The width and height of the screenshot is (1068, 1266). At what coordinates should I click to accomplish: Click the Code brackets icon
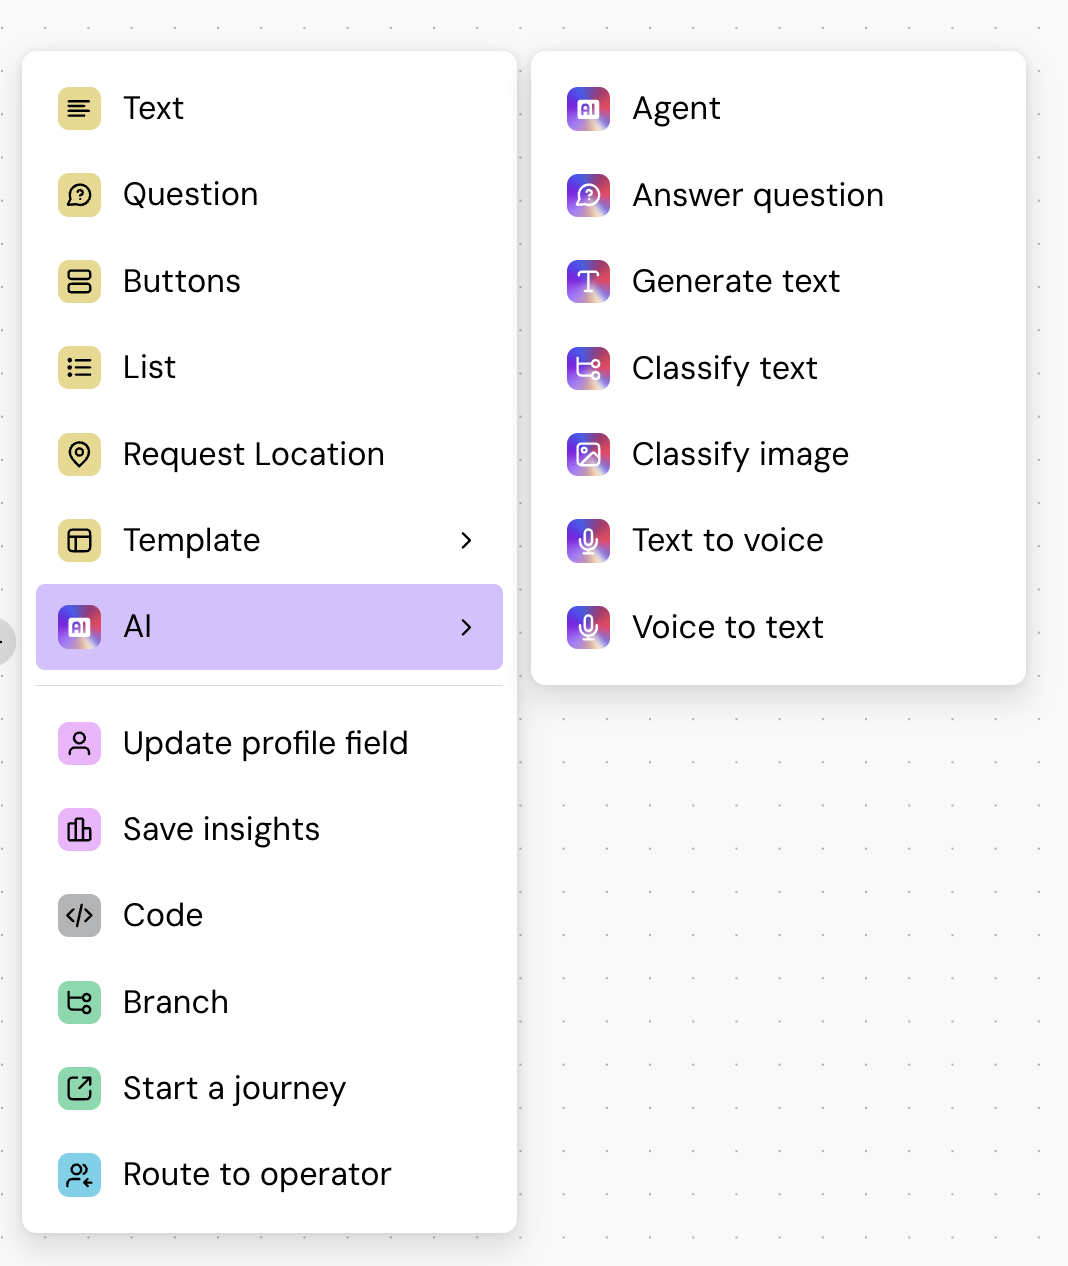[79, 915]
